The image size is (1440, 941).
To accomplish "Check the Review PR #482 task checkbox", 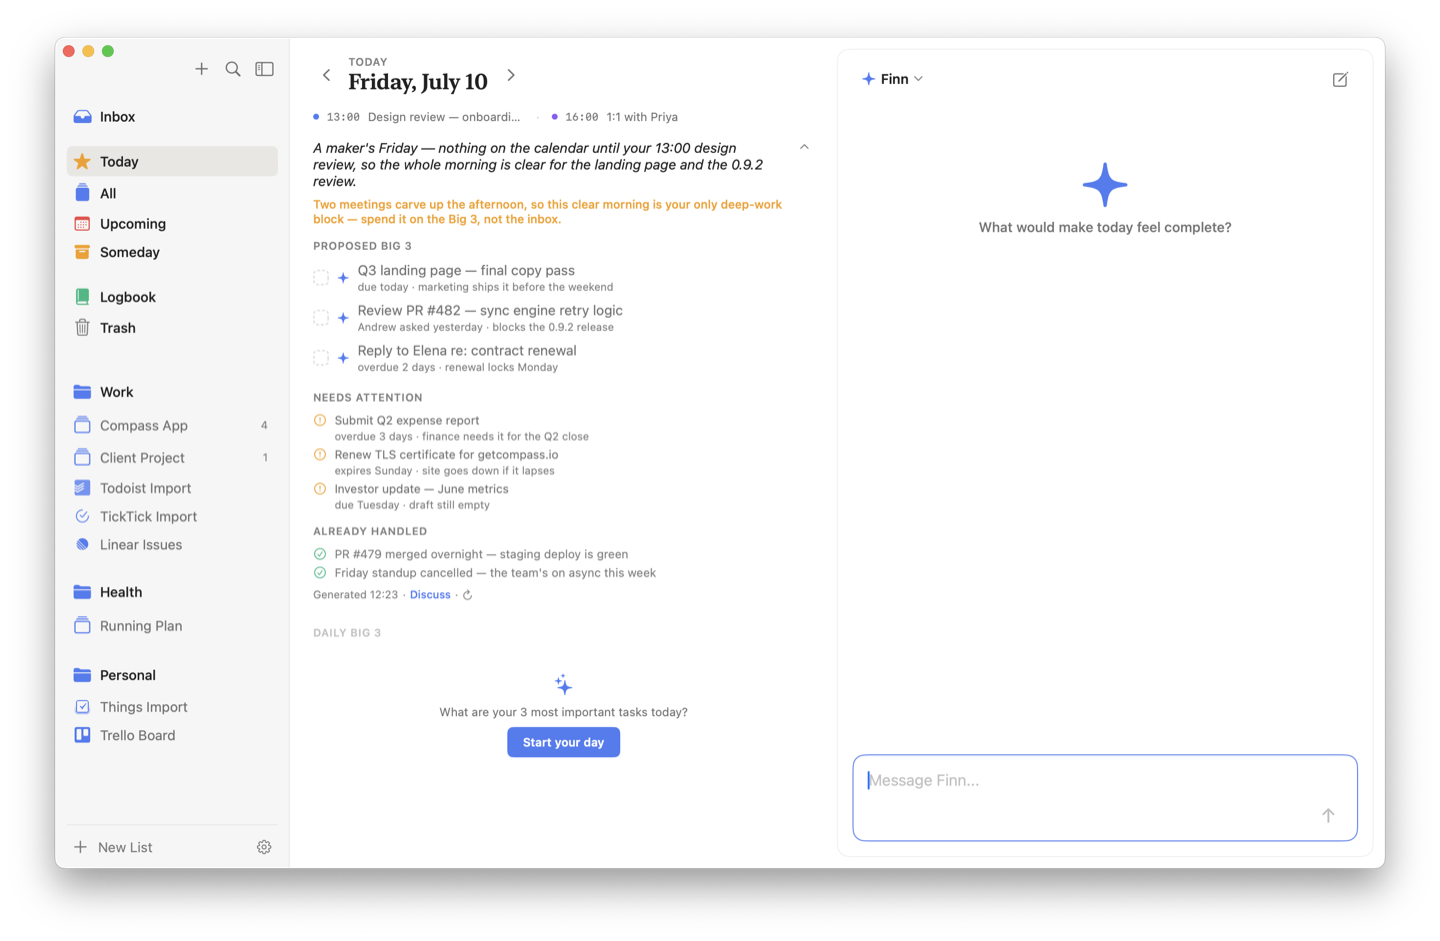I will (x=321, y=317).
